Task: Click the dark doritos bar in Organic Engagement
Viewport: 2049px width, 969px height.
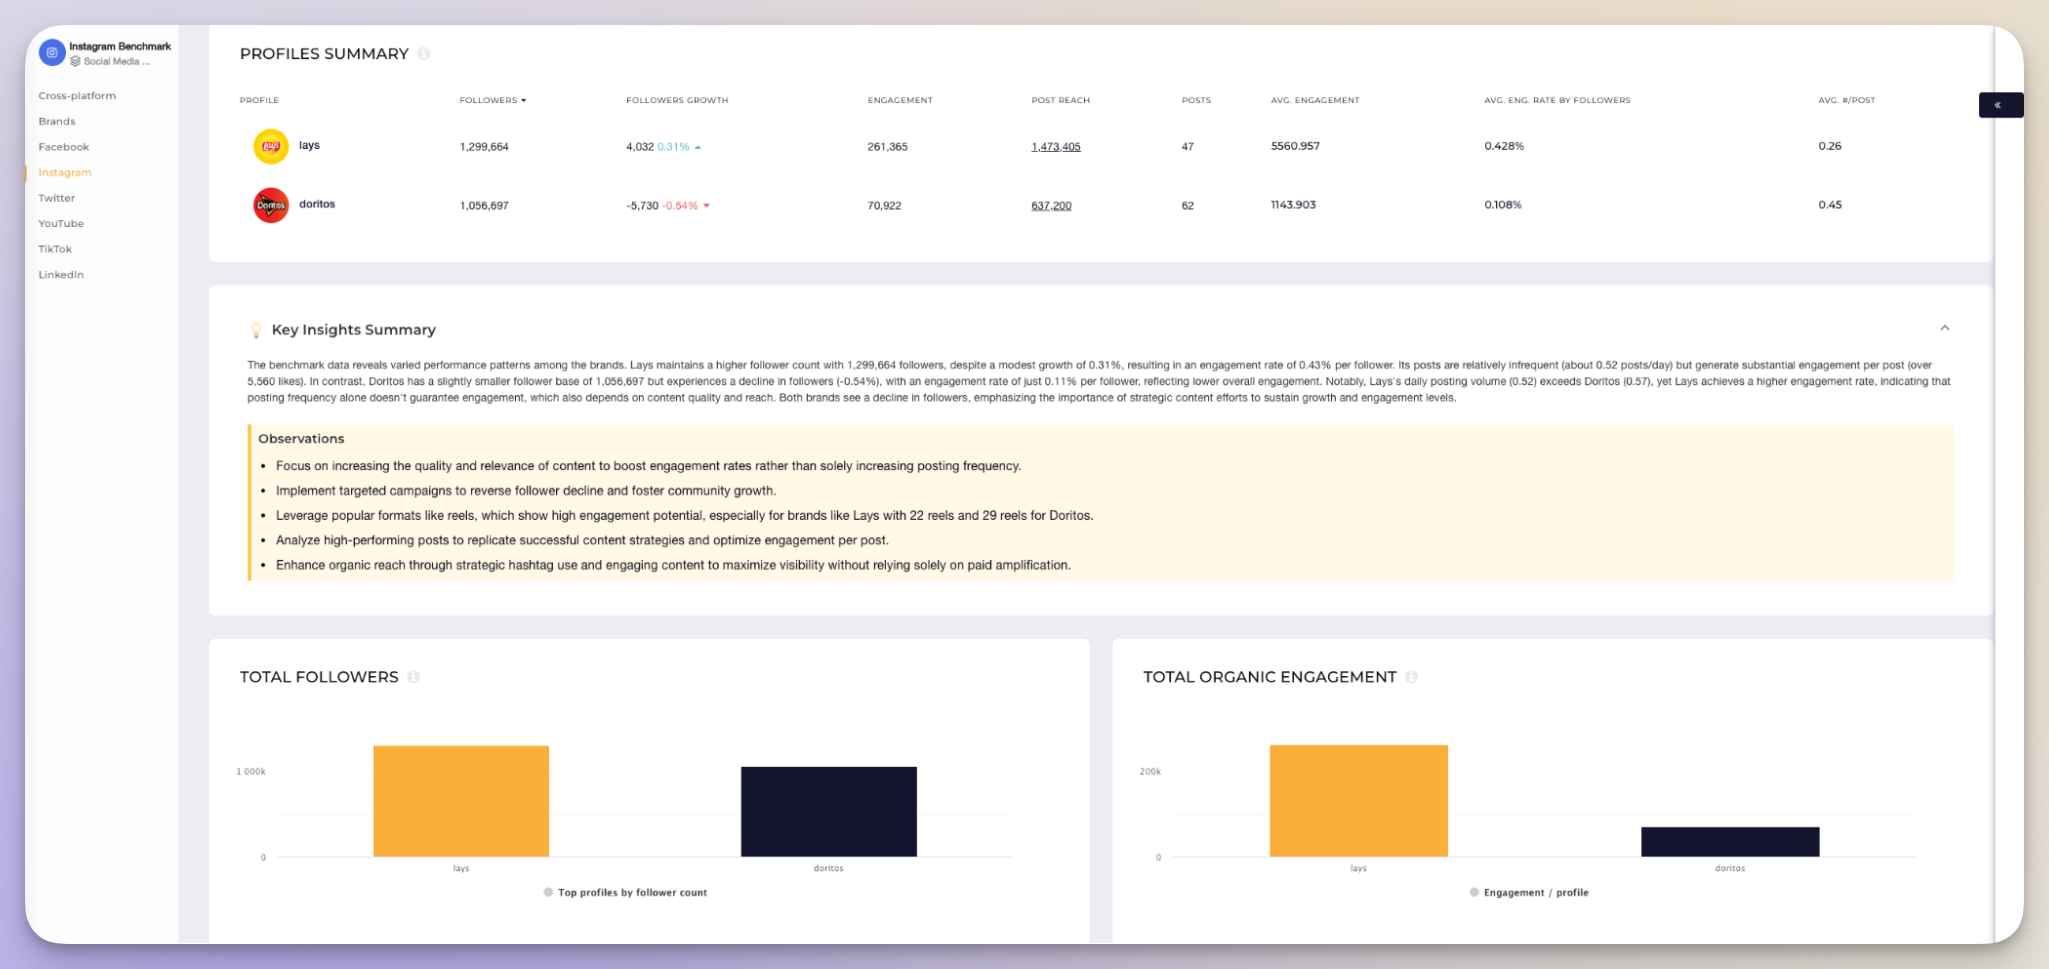Action: (x=1730, y=842)
